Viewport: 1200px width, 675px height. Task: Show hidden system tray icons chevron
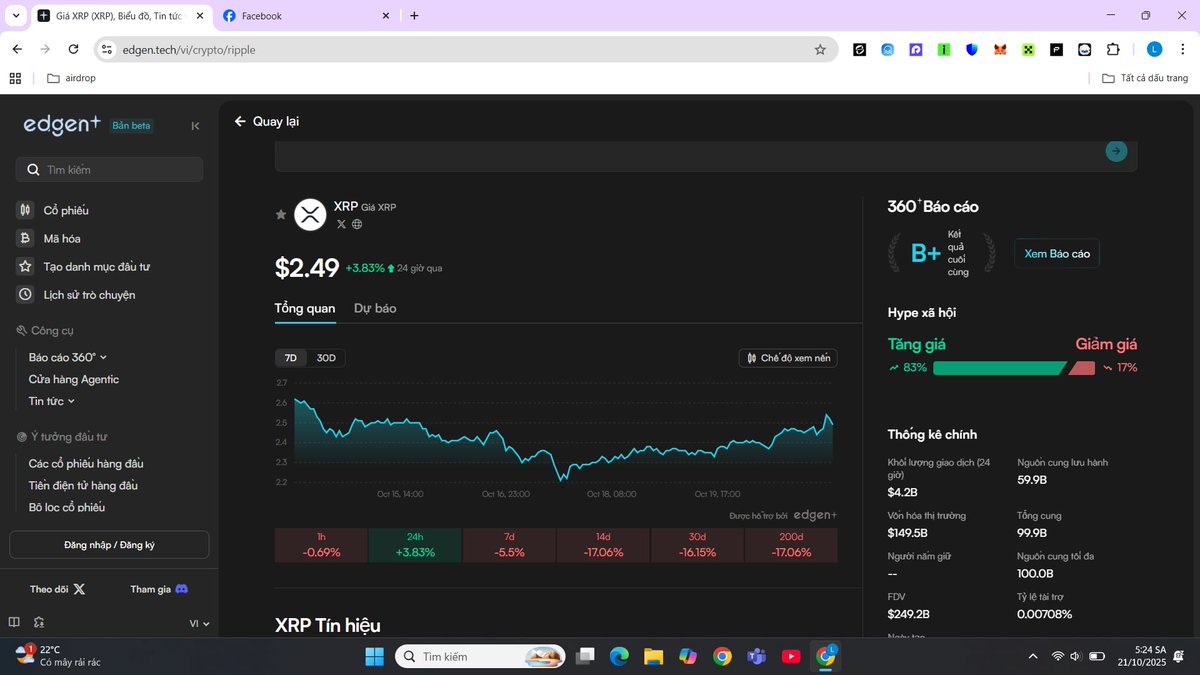coord(1032,656)
